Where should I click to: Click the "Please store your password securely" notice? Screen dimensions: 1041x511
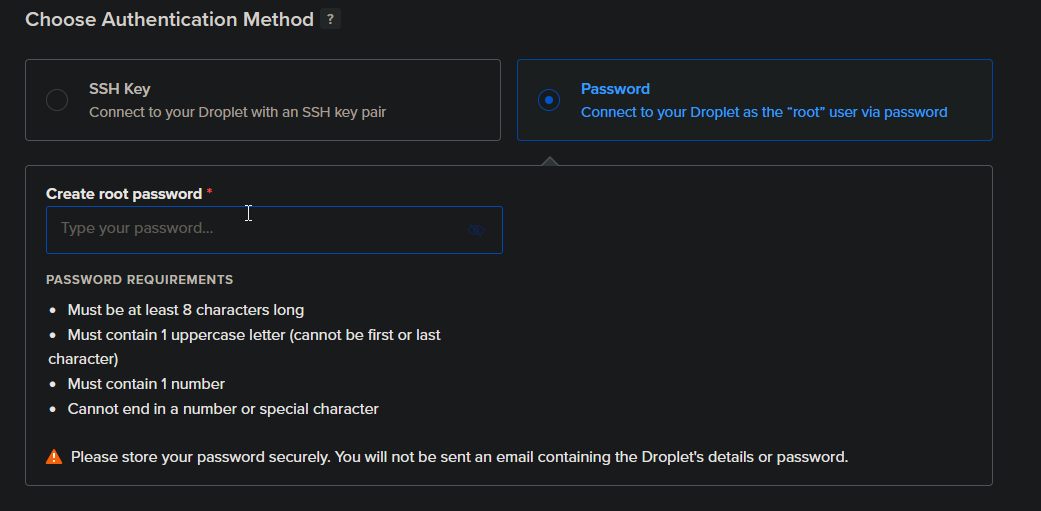(x=459, y=457)
